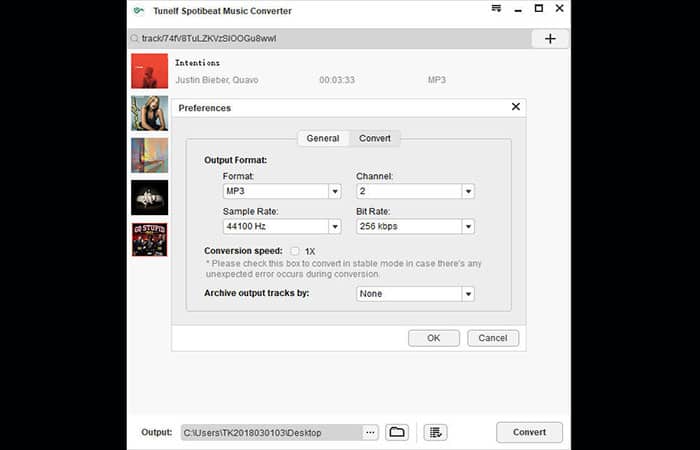Click the output path field
The image size is (700, 450).
pyautogui.click(x=271, y=432)
